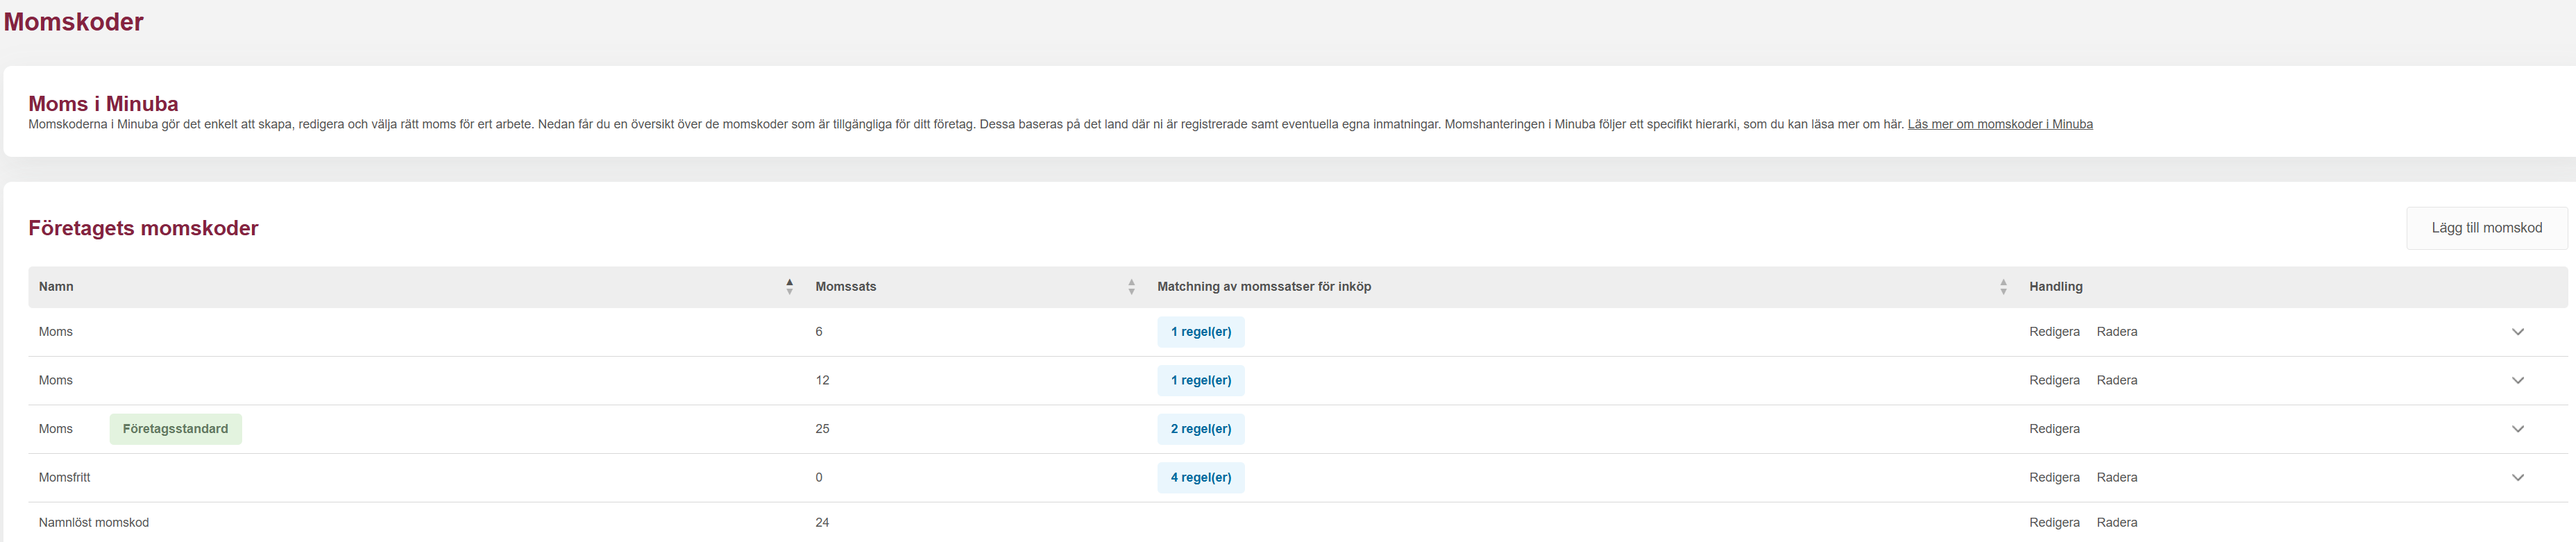
Task: Open the Läs mer om momskoder i Minuba link
Action: [1999, 124]
